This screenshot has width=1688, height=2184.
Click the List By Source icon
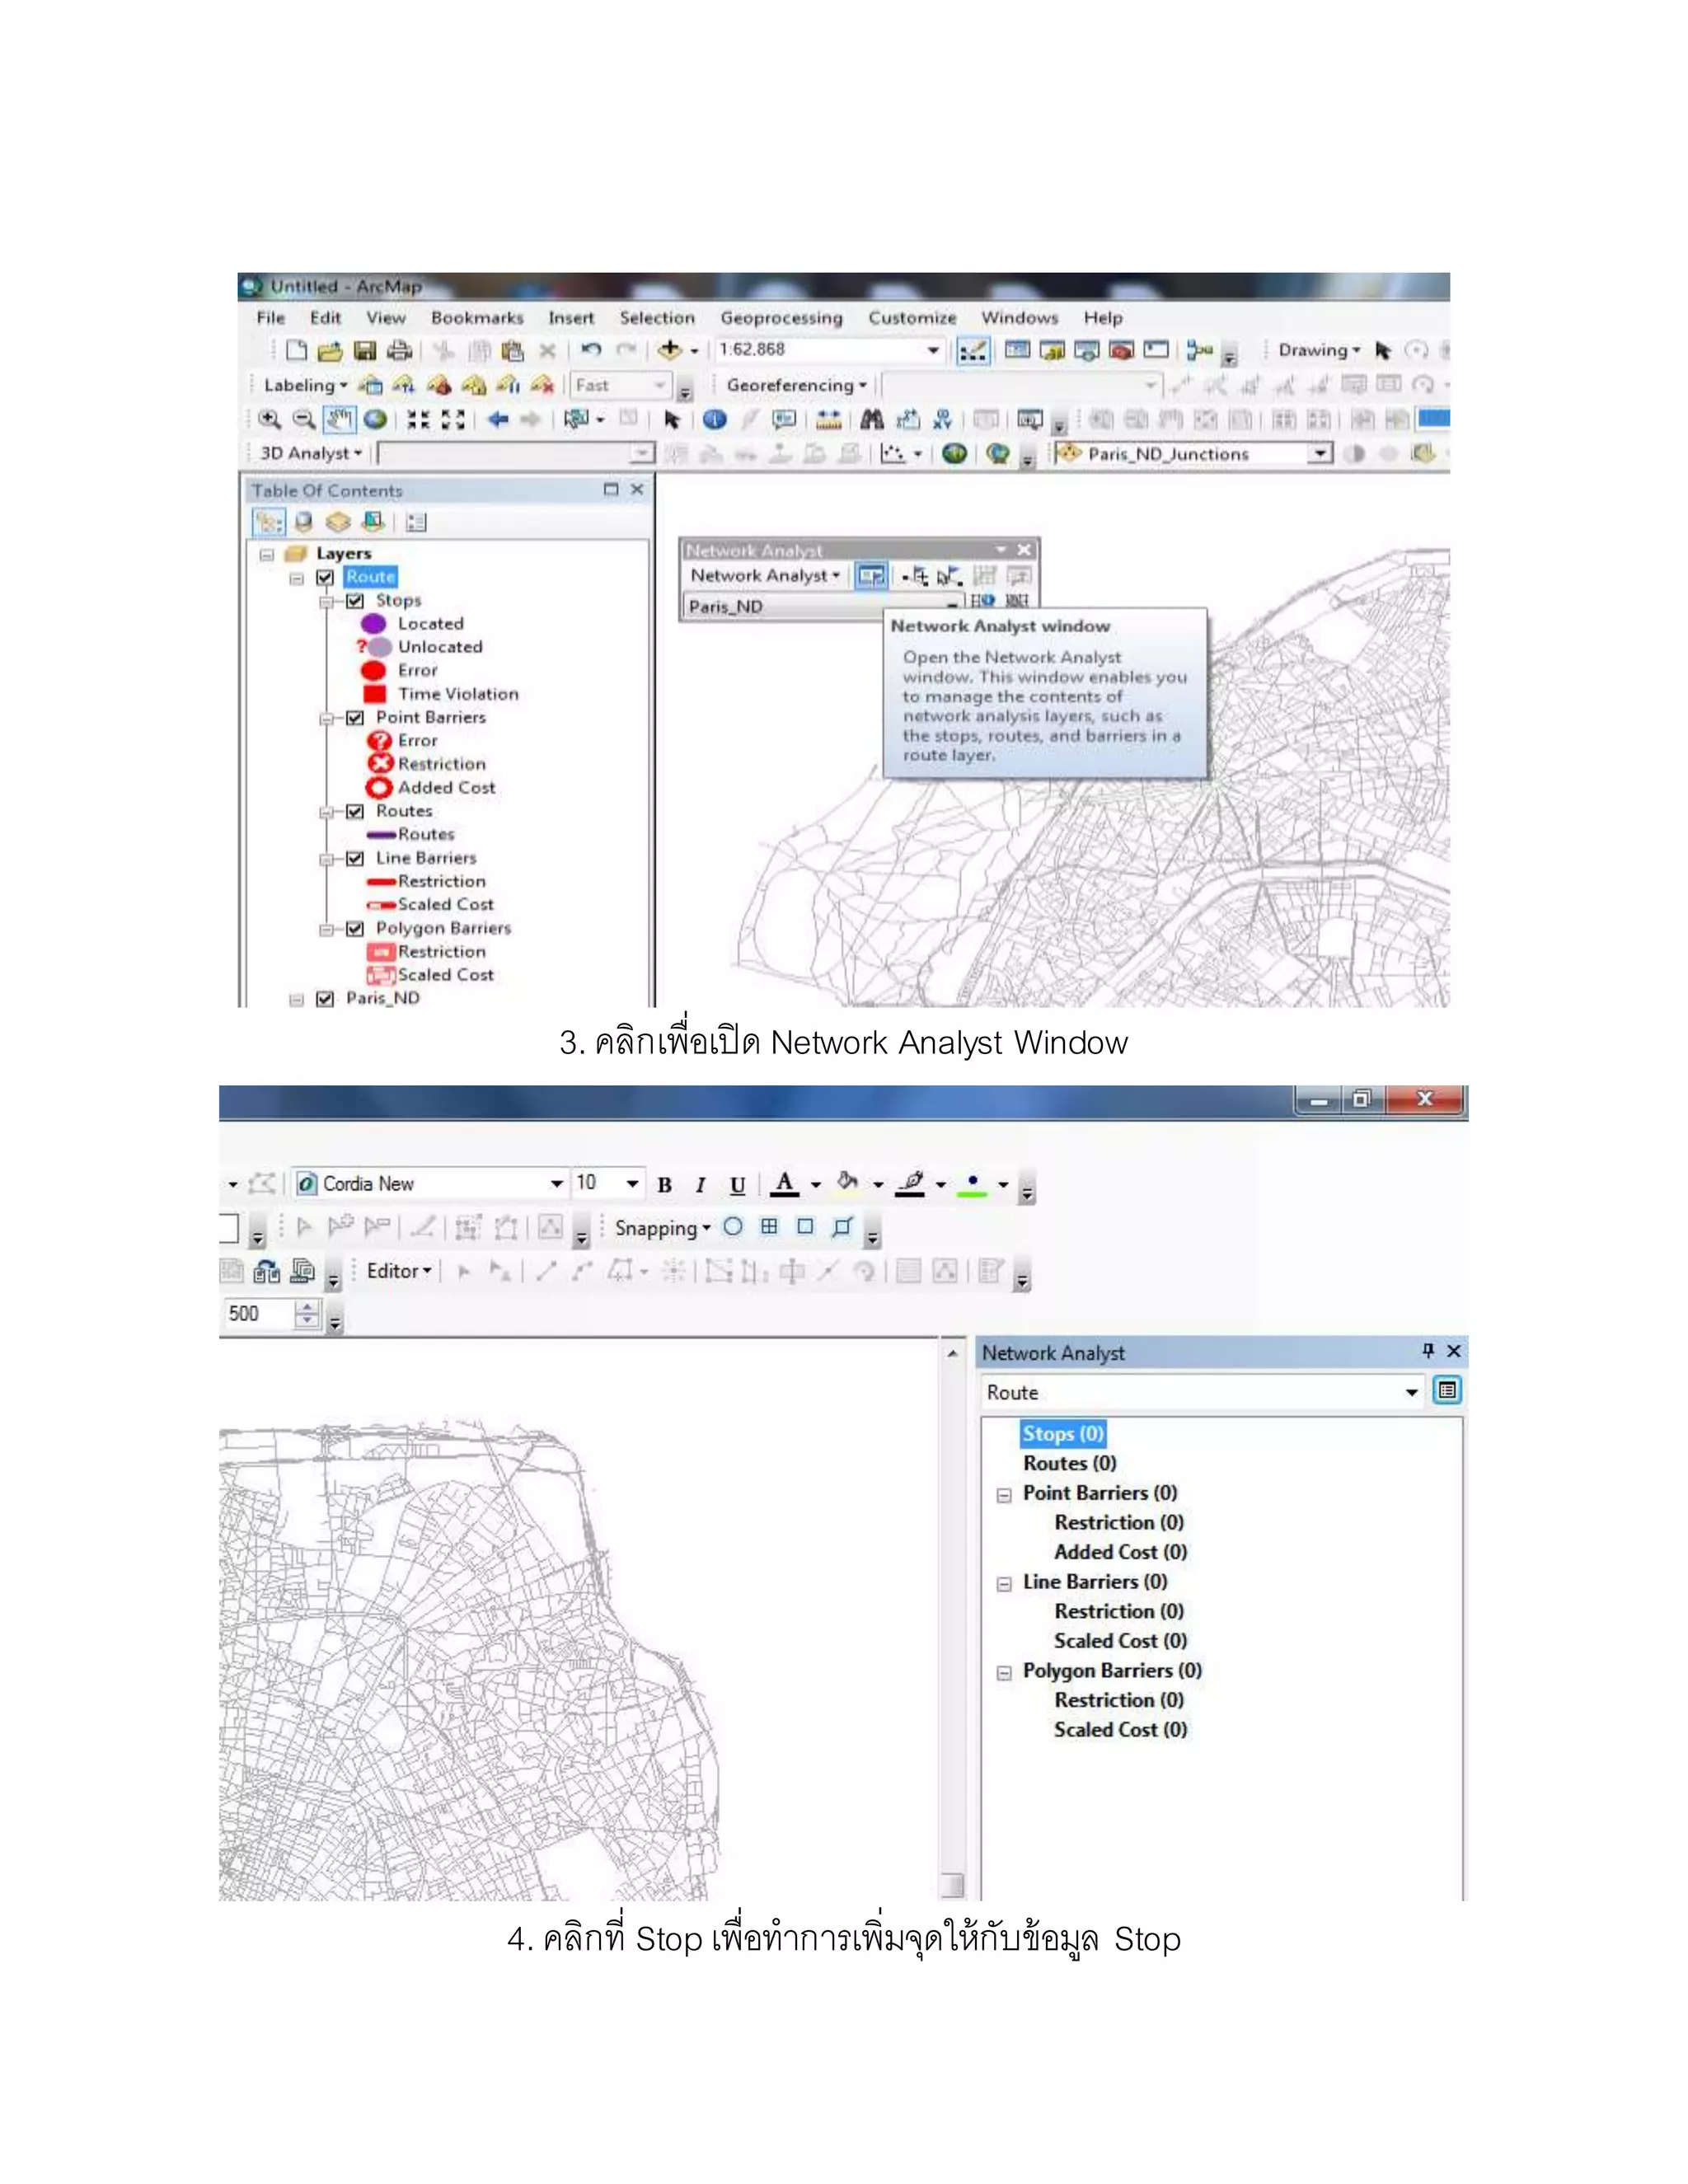(304, 522)
